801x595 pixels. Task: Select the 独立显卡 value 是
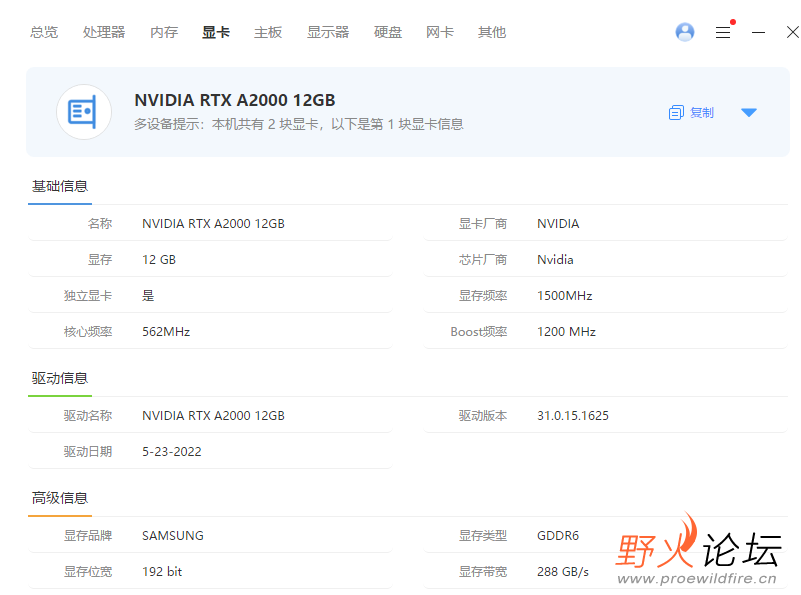point(148,296)
